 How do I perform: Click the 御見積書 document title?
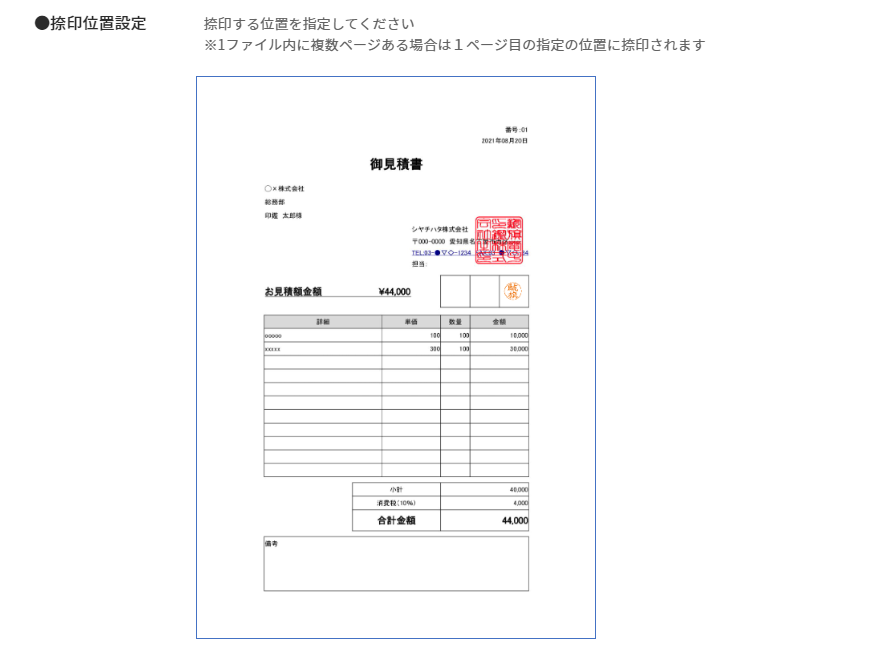[x=396, y=164]
